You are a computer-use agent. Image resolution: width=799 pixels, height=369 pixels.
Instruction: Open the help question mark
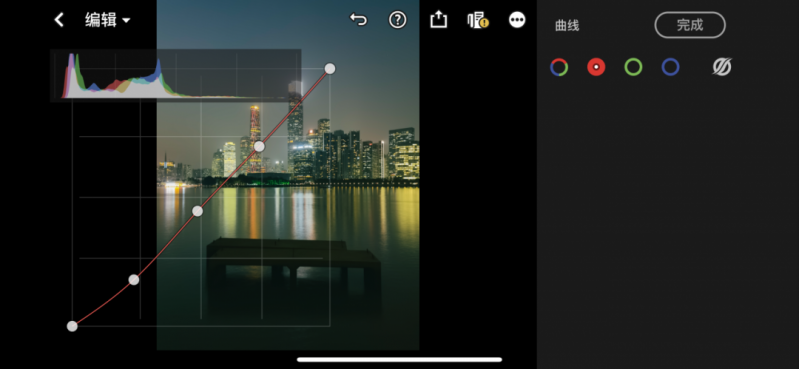(397, 20)
